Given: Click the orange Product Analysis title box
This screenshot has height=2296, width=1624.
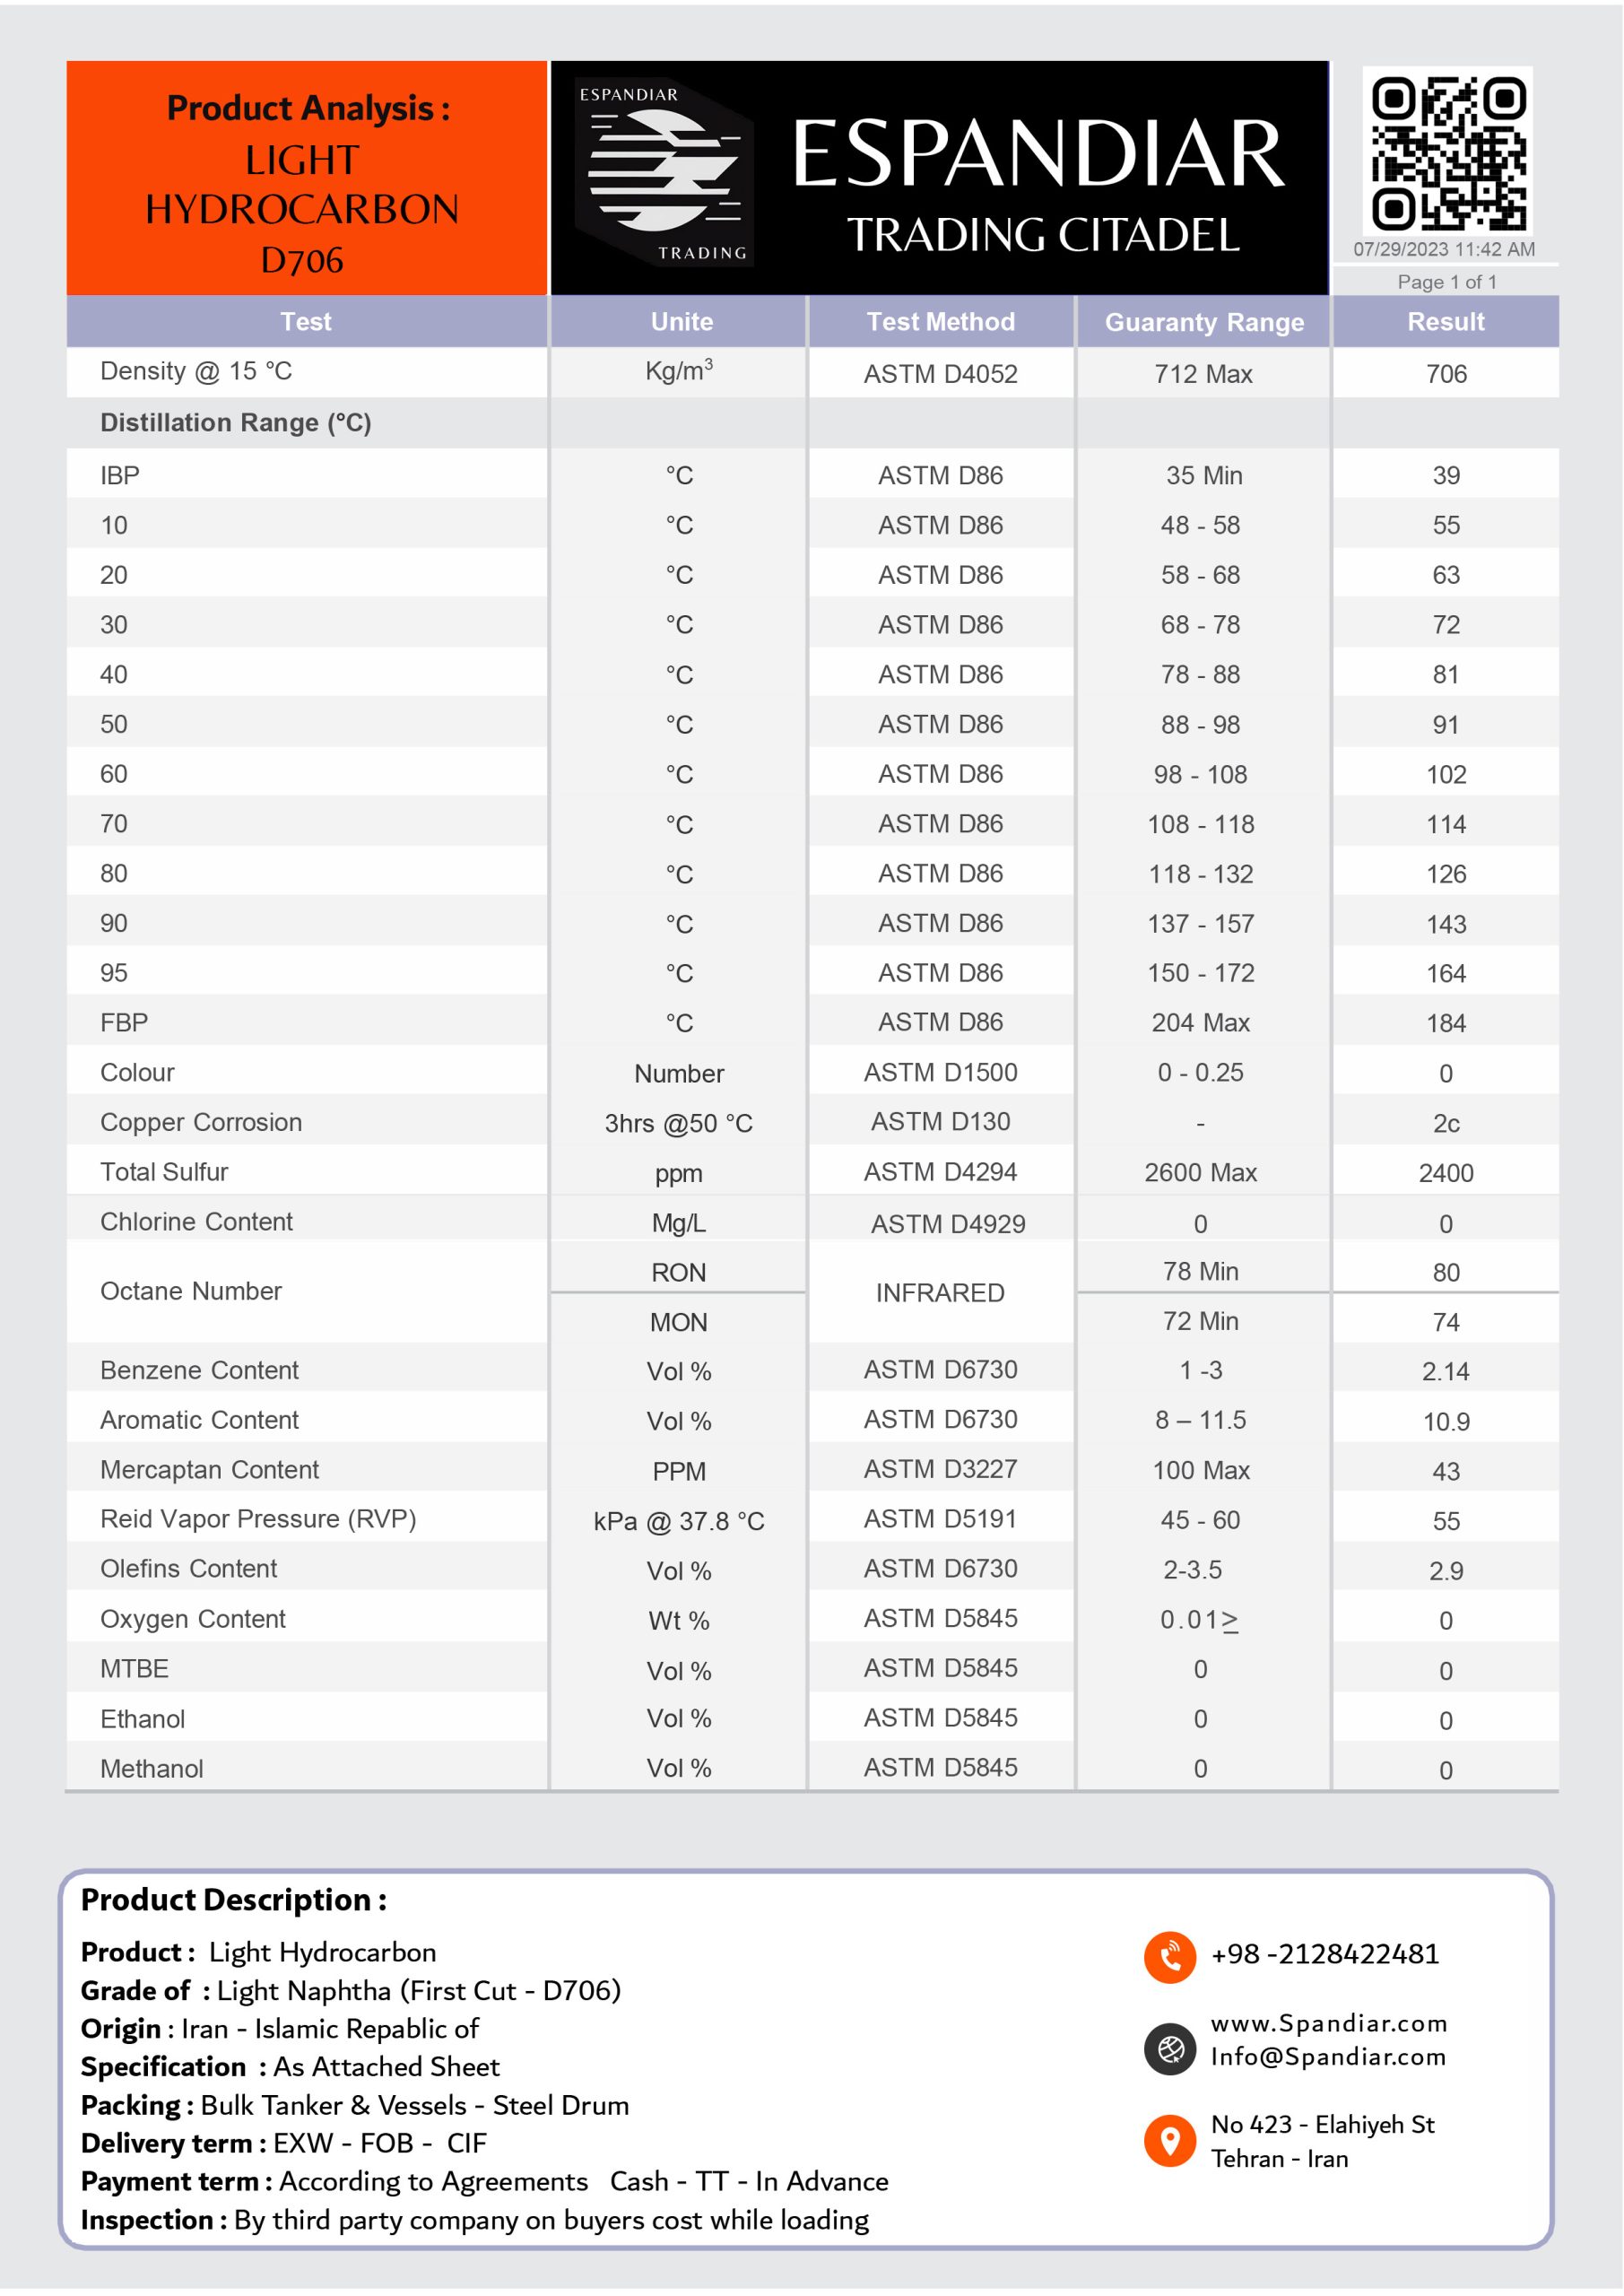Looking at the screenshot, I should (307, 178).
